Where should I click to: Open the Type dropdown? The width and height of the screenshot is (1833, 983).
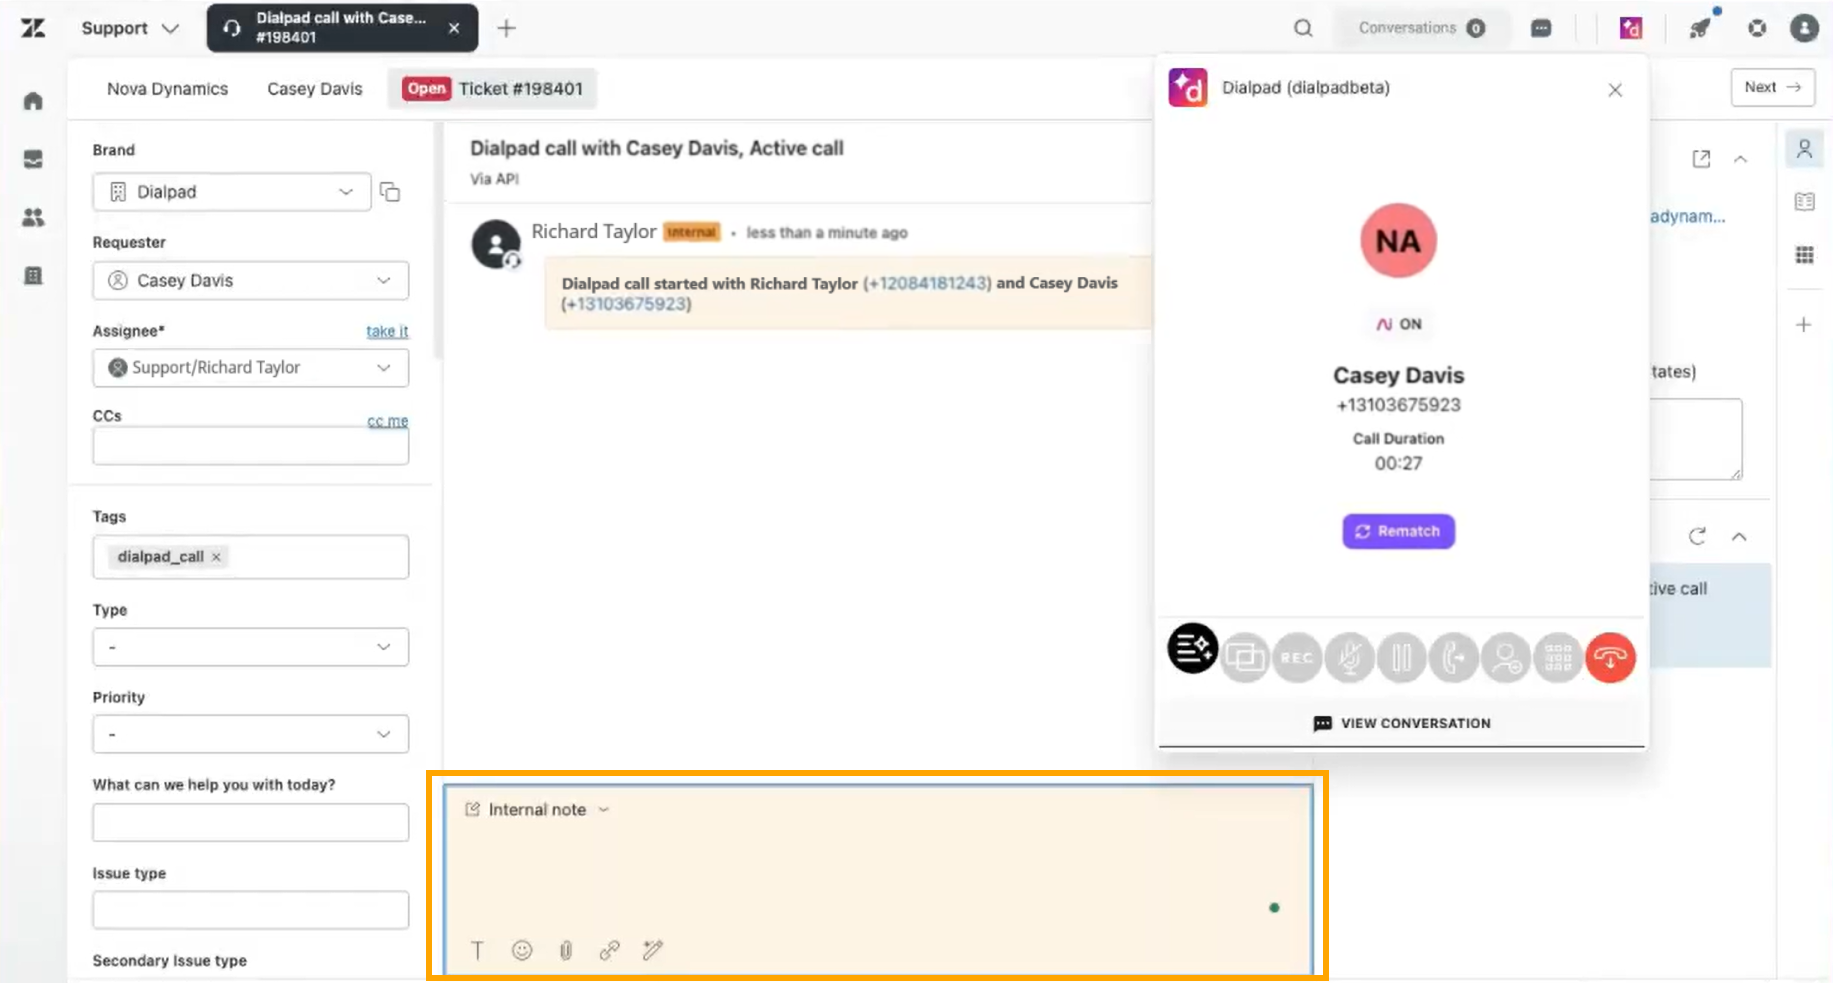pyautogui.click(x=251, y=647)
